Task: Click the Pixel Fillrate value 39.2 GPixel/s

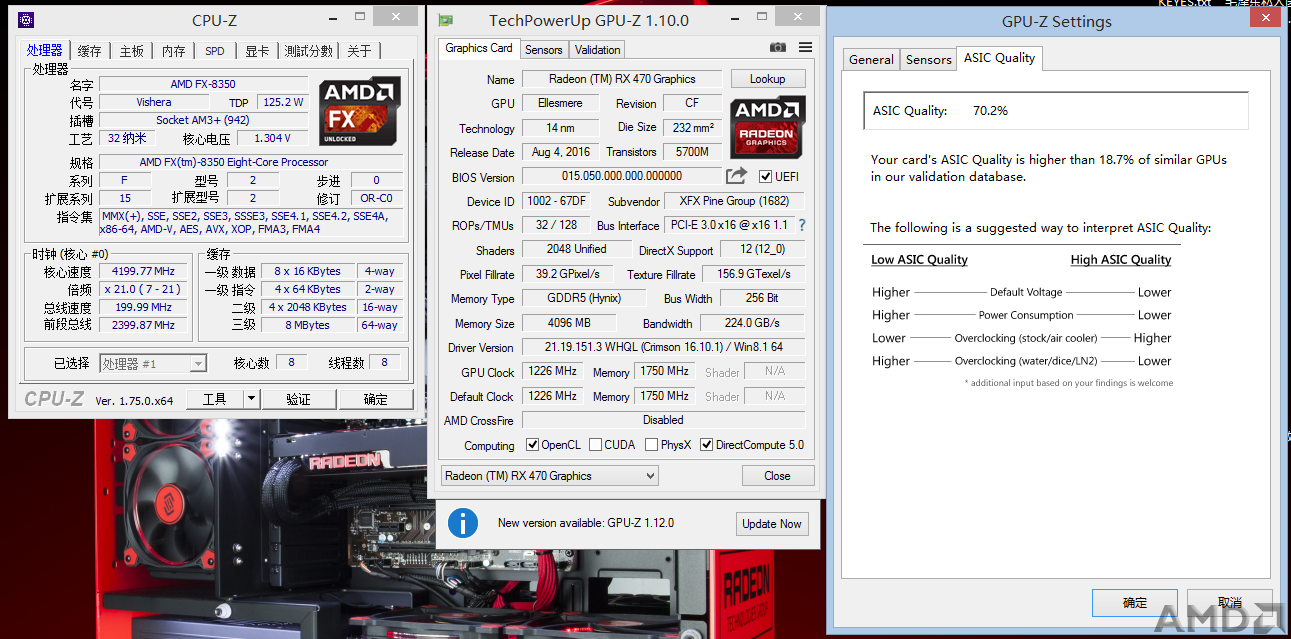Action: (x=568, y=274)
